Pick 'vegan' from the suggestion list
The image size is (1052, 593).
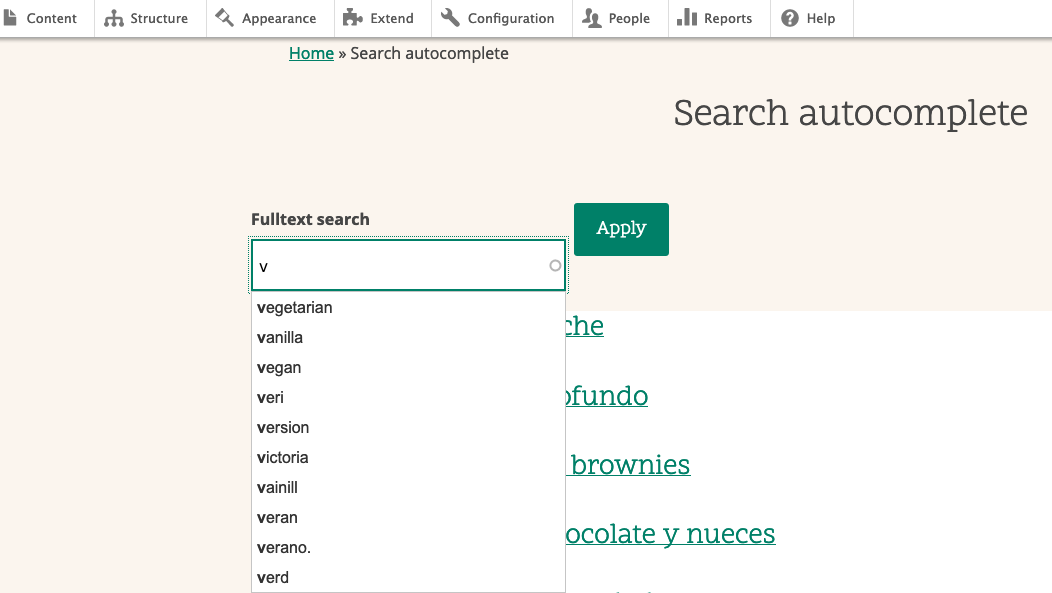[279, 368]
